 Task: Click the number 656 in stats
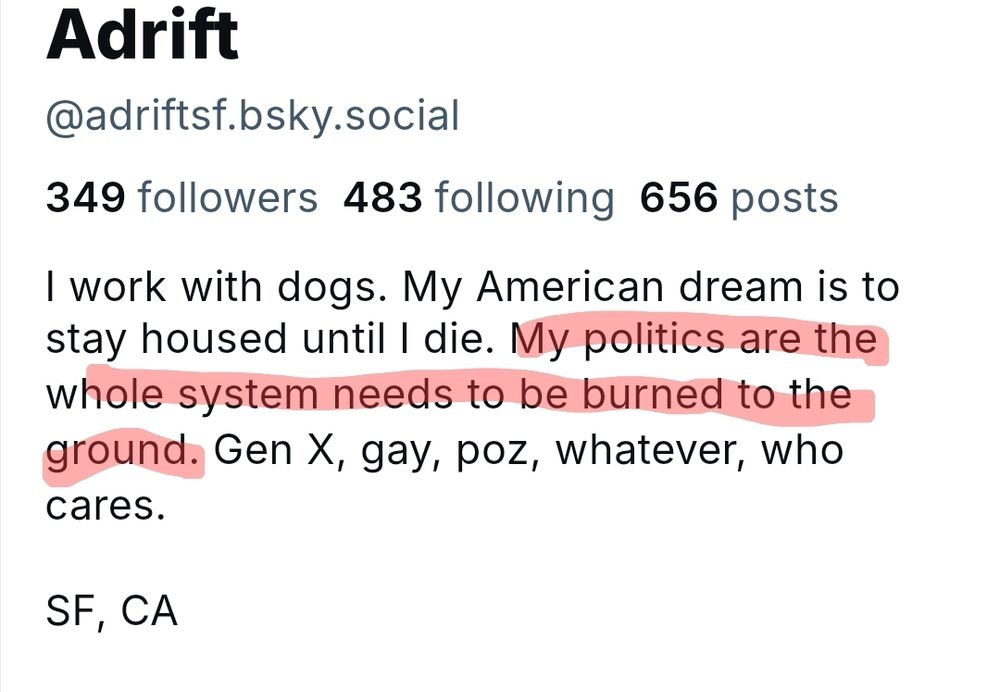(x=679, y=197)
